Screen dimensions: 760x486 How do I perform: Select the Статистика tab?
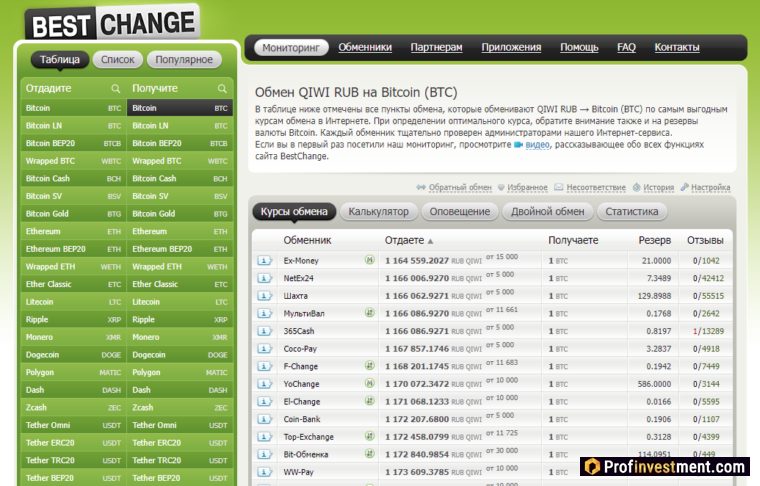click(x=632, y=212)
